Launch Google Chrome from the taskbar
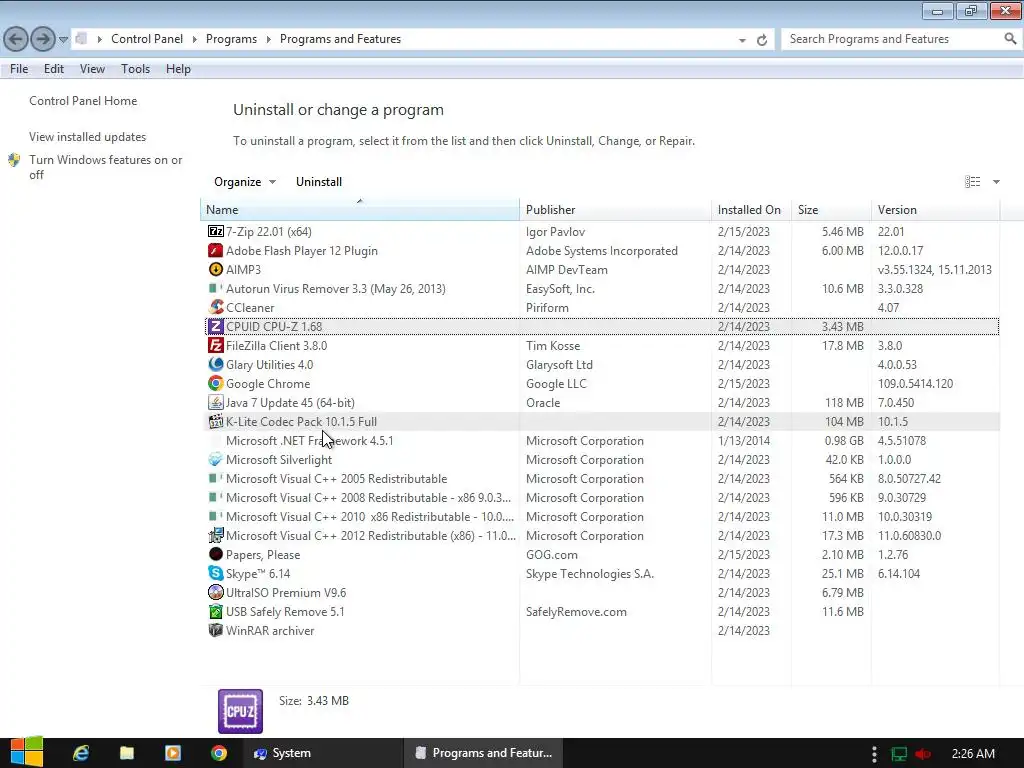 [x=219, y=753]
